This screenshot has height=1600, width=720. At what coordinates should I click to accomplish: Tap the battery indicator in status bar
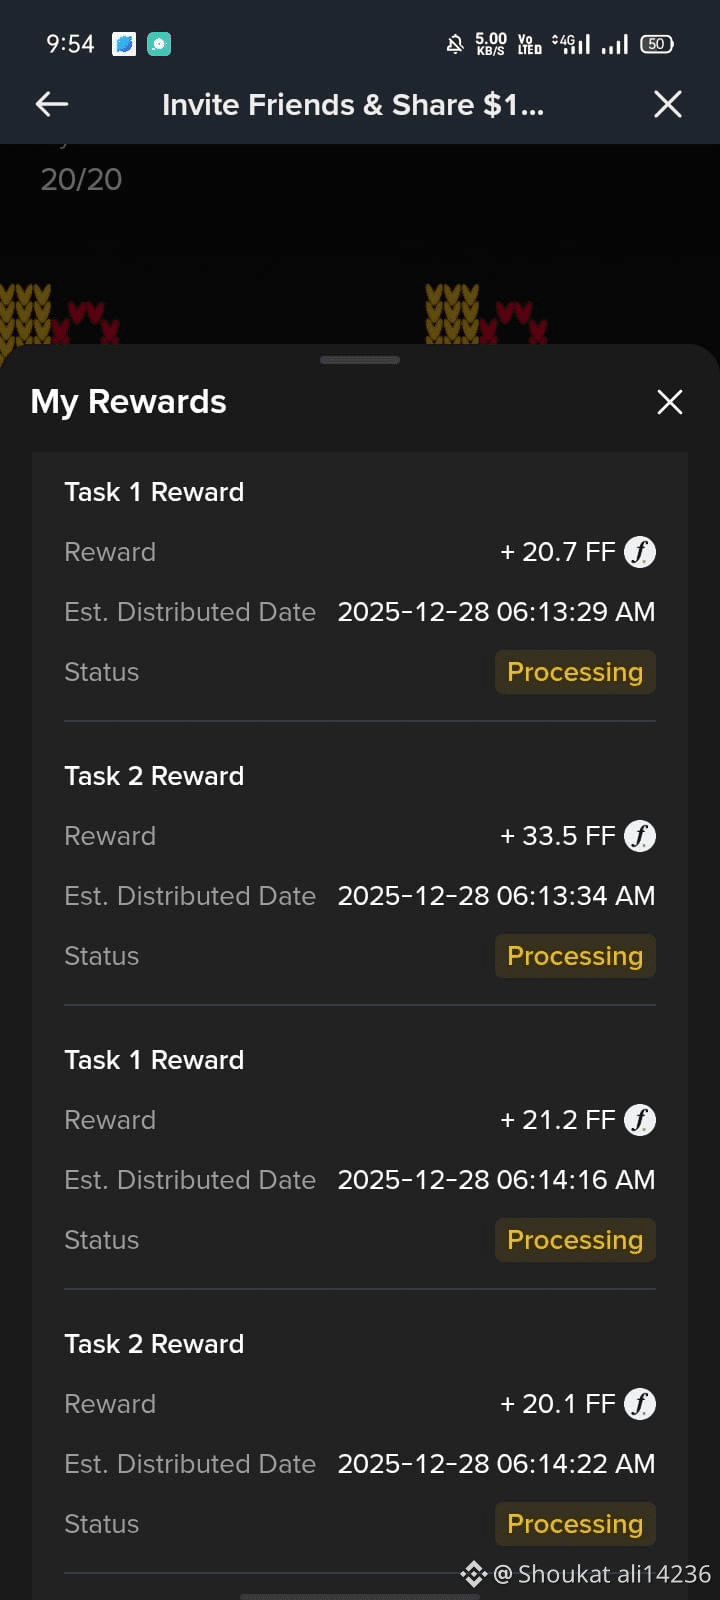[657, 44]
